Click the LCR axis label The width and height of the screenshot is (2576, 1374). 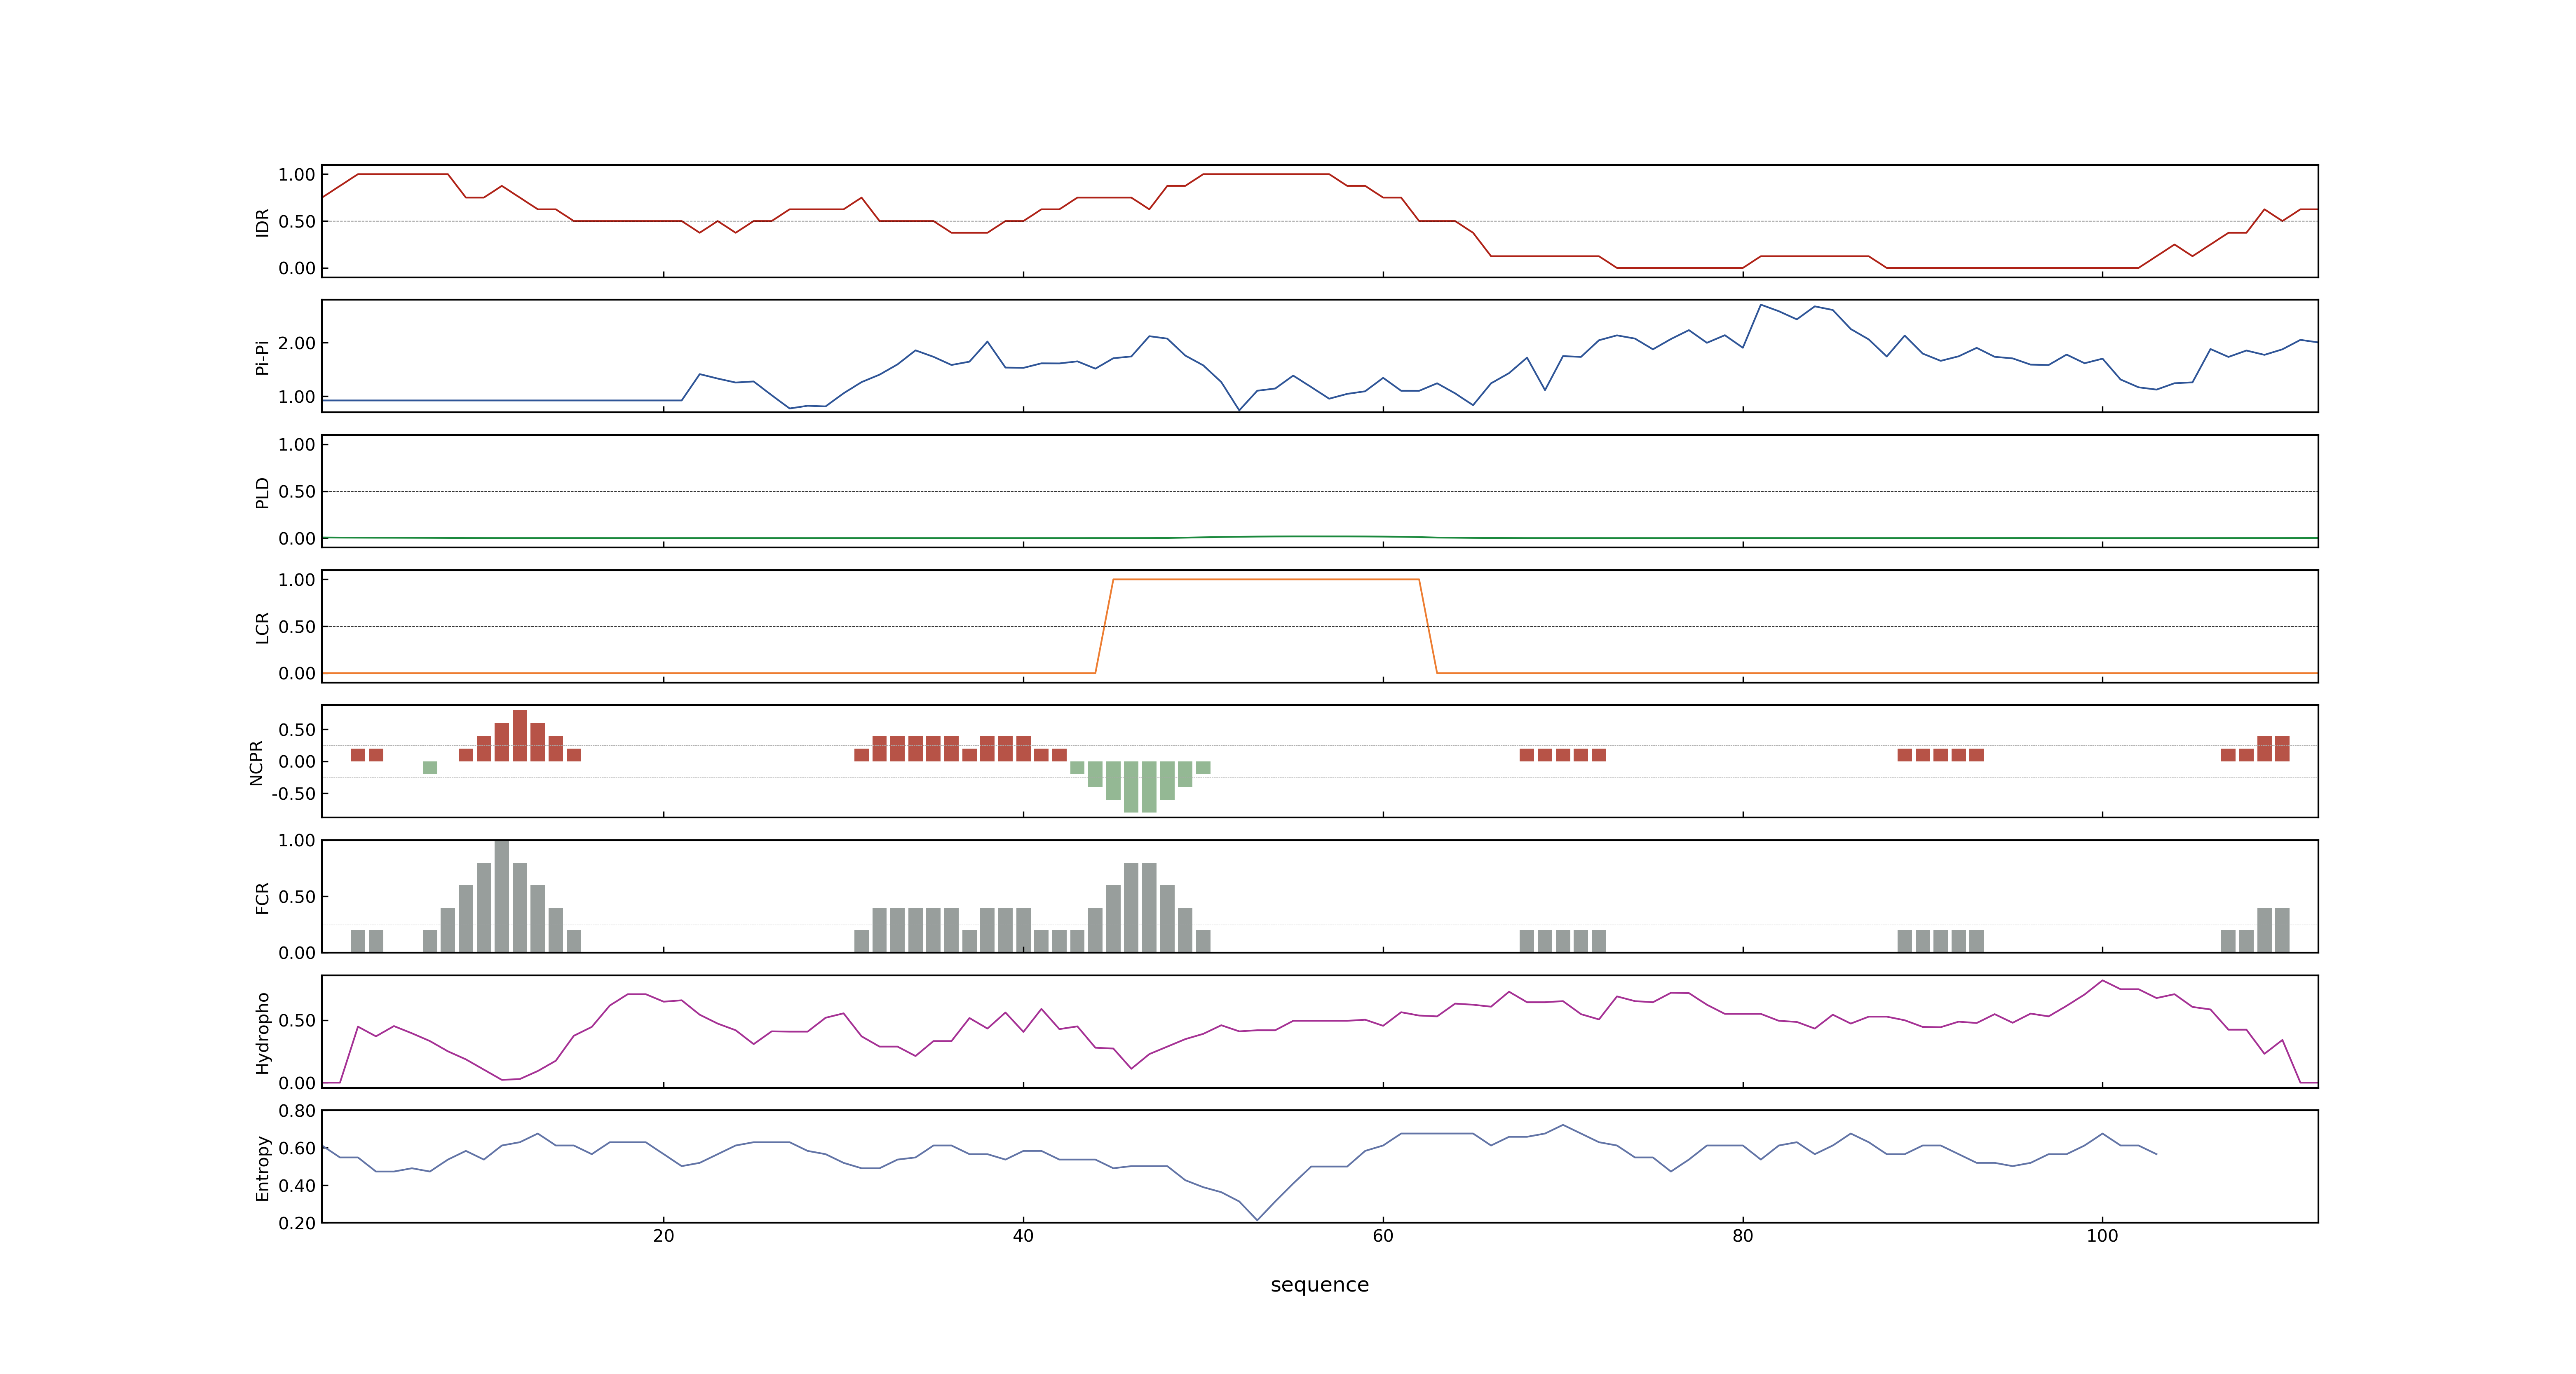(x=262, y=627)
